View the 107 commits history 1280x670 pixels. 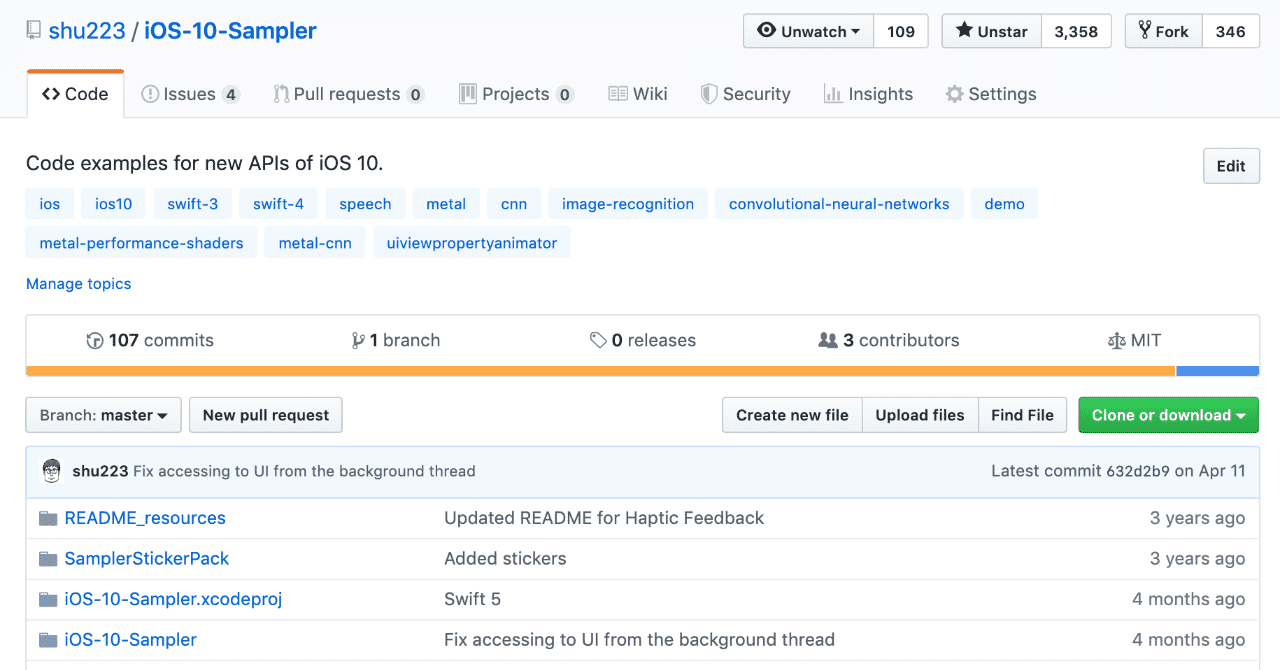[151, 341]
